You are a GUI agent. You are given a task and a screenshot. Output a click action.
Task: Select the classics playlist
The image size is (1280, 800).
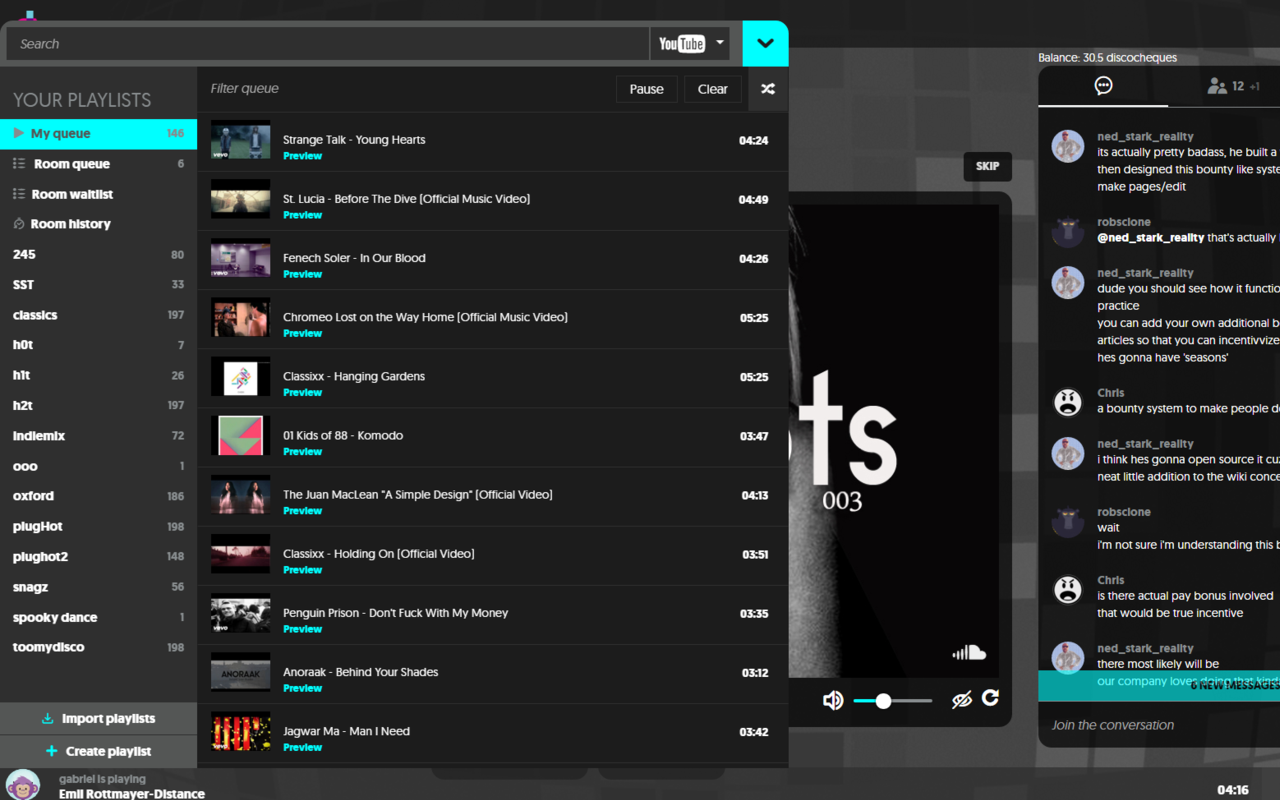[x=98, y=315]
